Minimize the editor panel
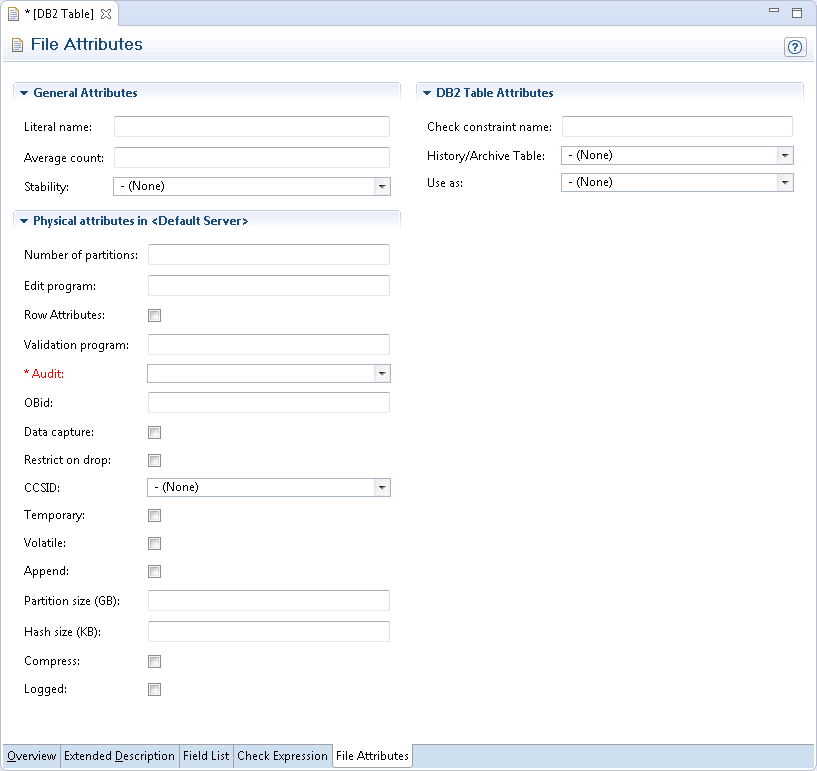The image size is (817, 771). pyautogui.click(x=774, y=13)
